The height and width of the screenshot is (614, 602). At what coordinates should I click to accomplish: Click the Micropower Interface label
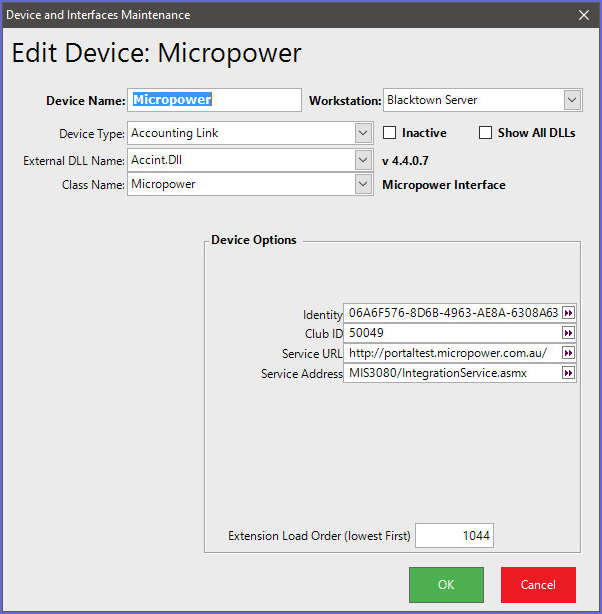(444, 185)
